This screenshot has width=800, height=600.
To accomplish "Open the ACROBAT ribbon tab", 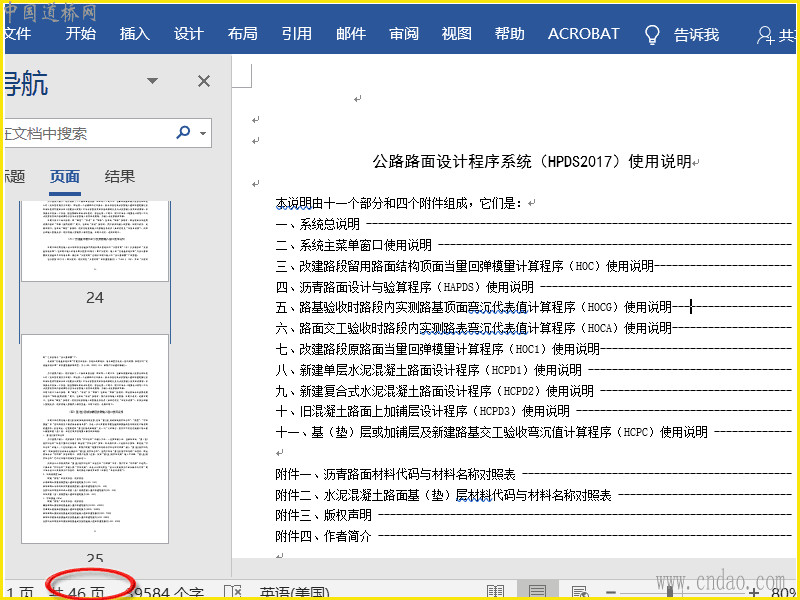I will pyautogui.click(x=583, y=34).
